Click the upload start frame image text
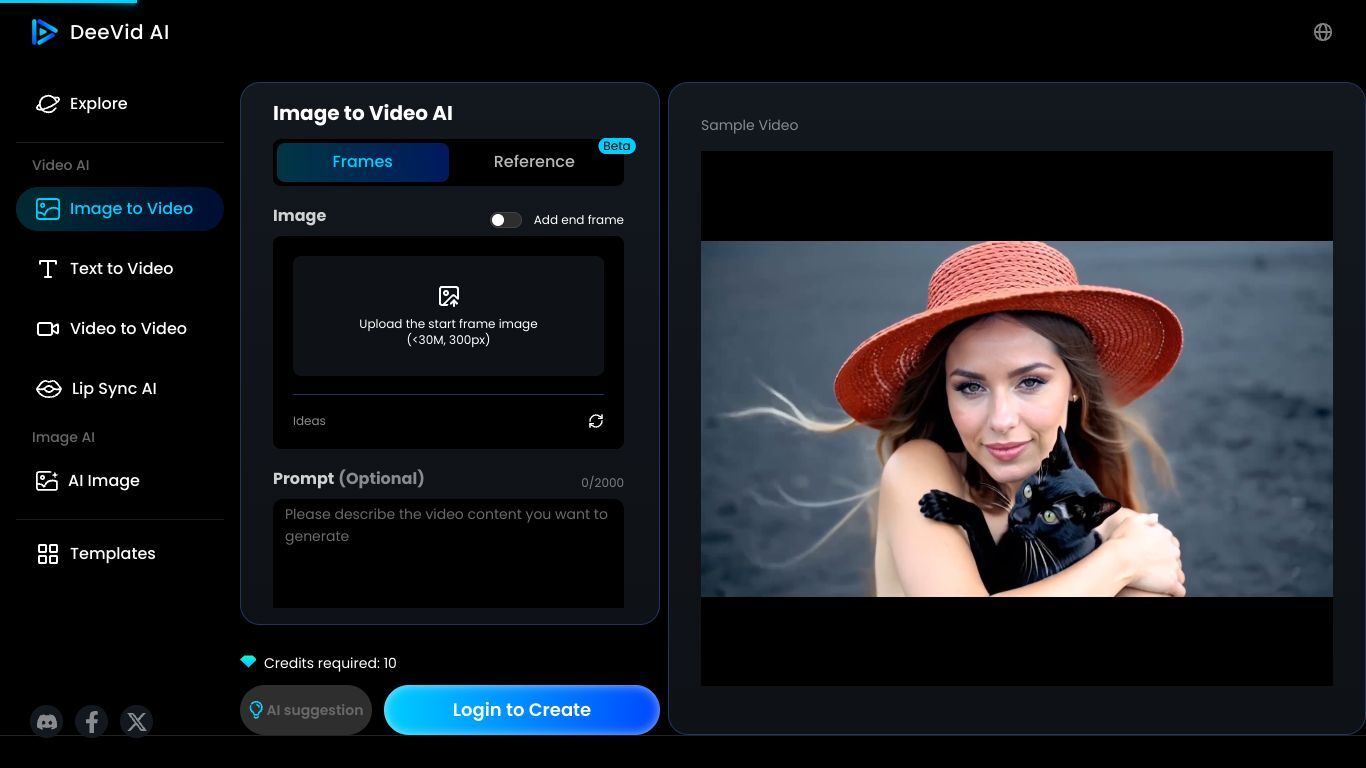Viewport: 1366px width, 768px height. pos(448,332)
